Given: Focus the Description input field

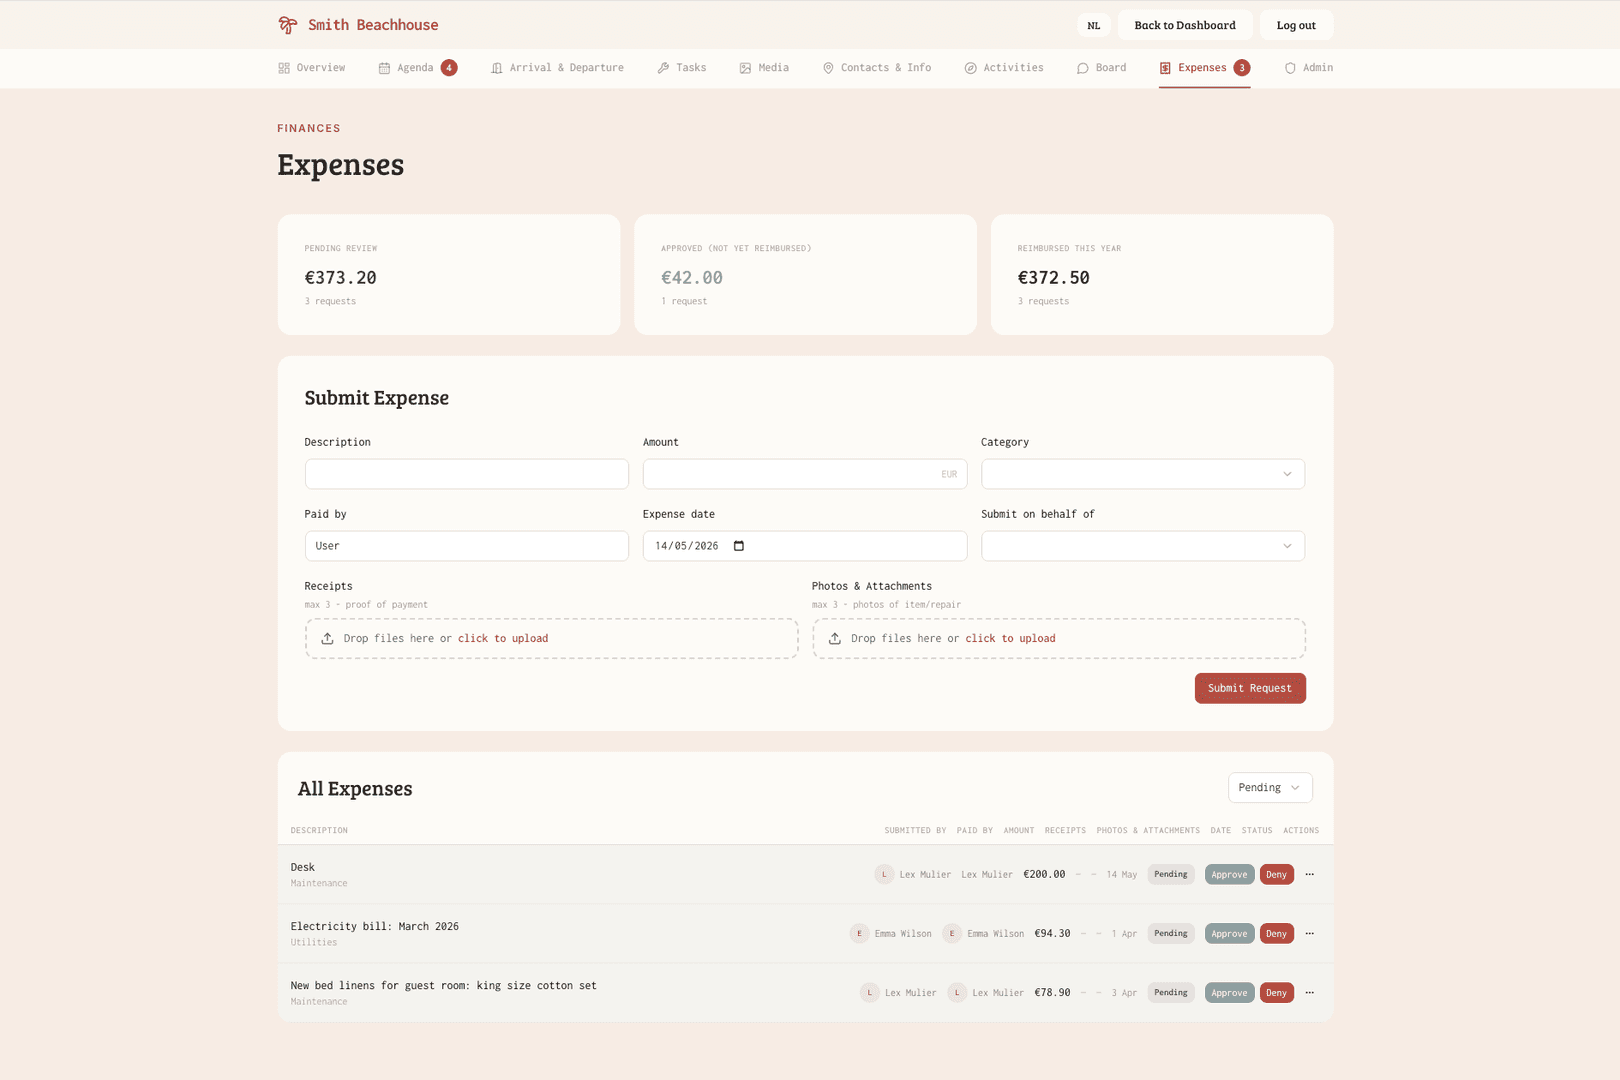Looking at the screenshot, I should (x=467, y=474).
